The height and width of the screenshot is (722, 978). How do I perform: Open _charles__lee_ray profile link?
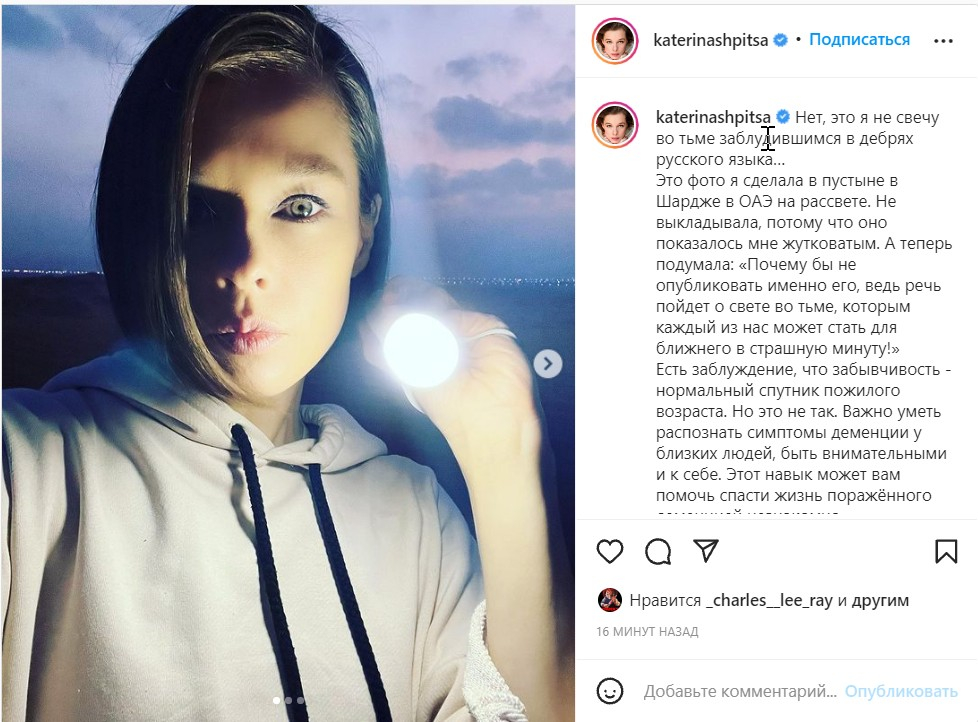pos(769,601)
